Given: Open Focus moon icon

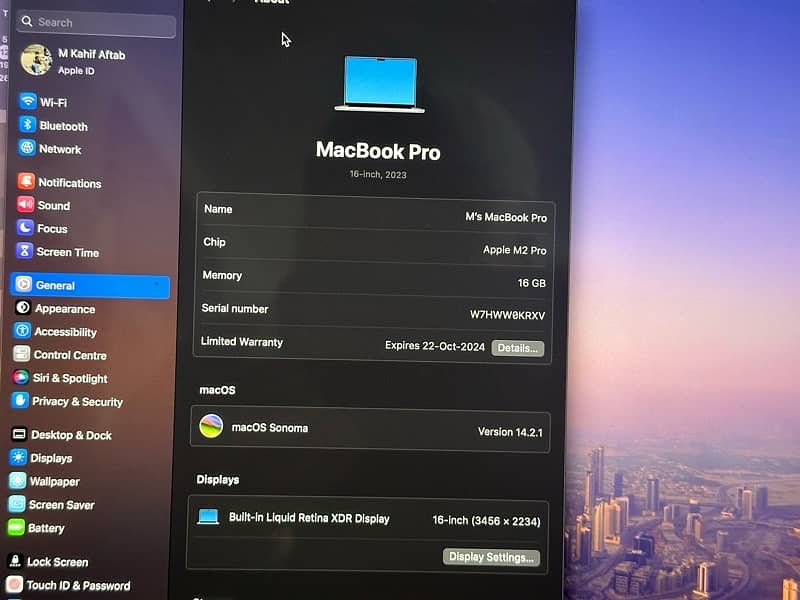Looking at the screenshot, I should coord(25,228).
